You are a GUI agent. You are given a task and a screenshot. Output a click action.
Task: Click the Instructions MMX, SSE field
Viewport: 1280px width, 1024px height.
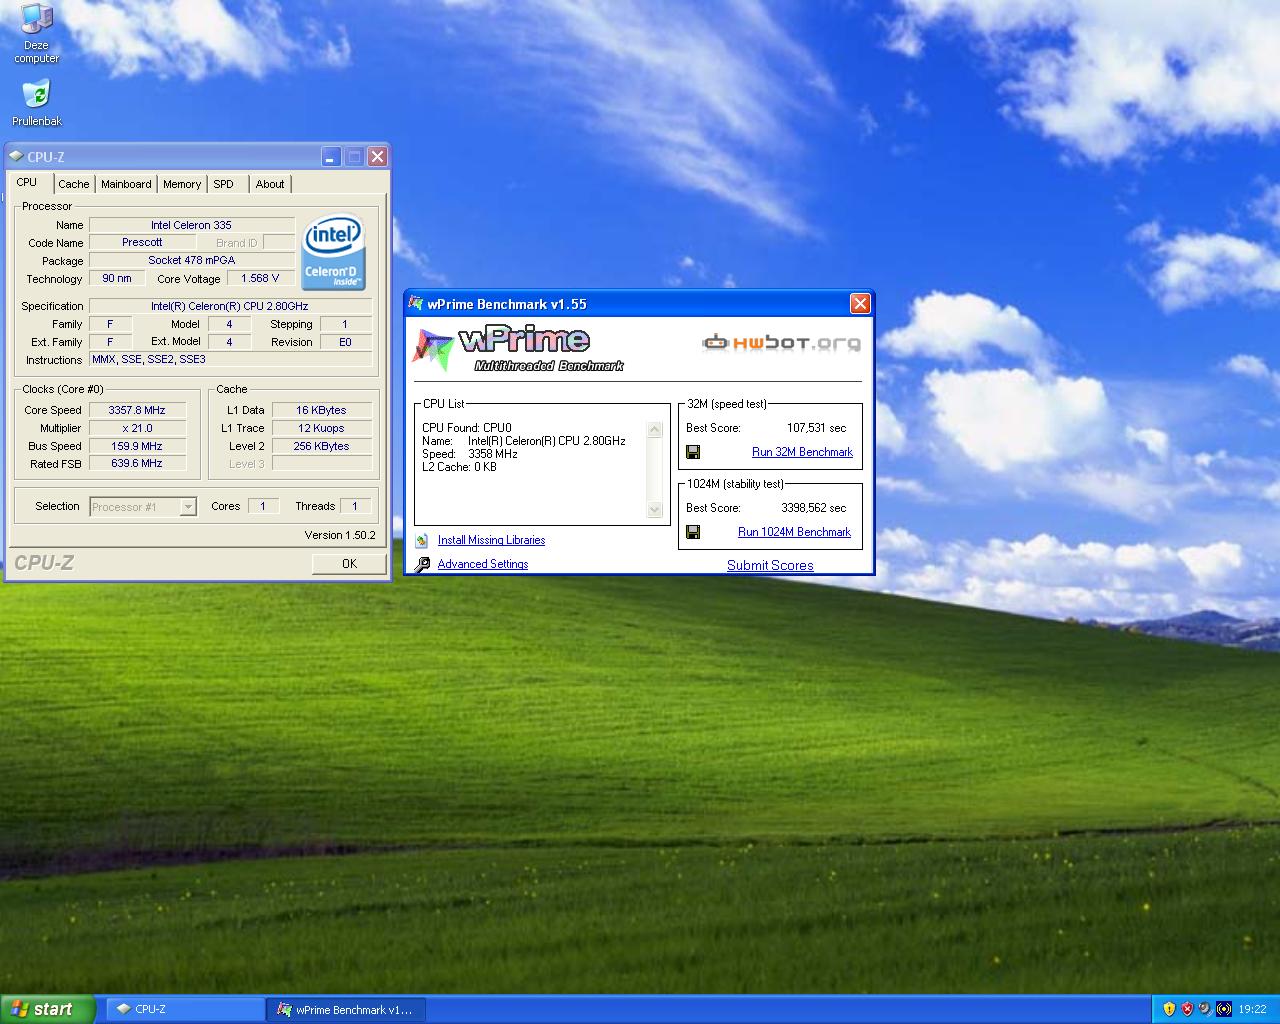pos(230,359)
